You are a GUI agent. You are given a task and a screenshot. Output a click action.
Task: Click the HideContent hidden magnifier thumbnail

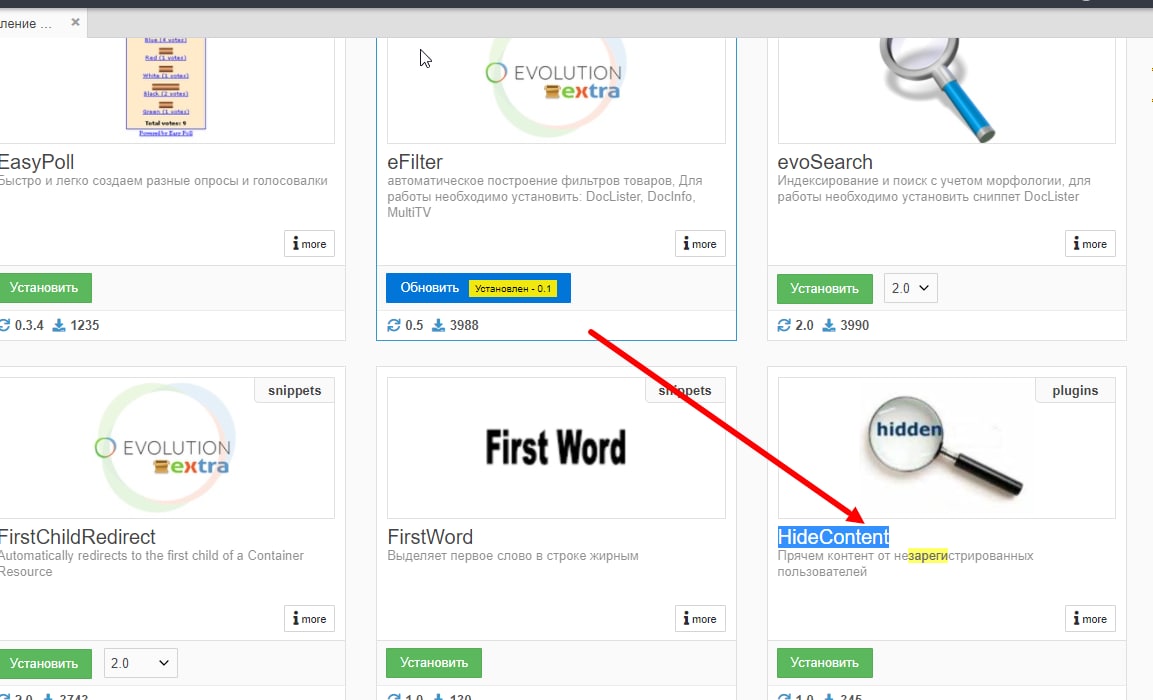coord(946,448)
